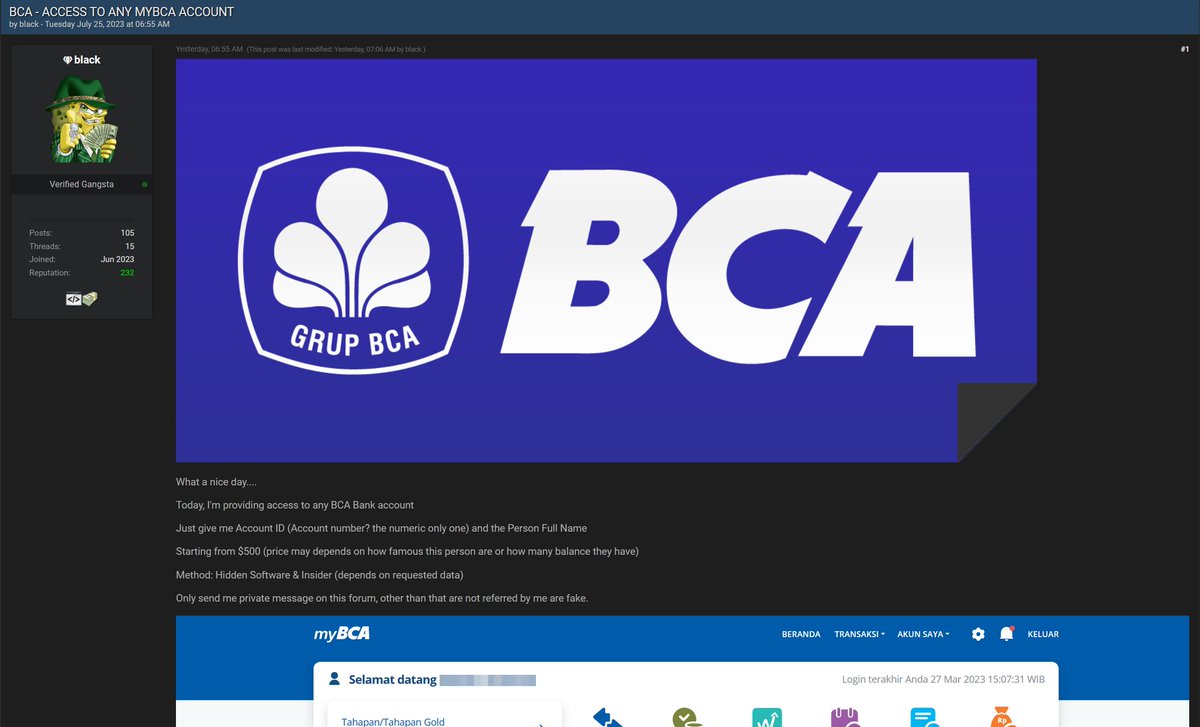
Task: Click the line 'Starting from $500'
Action: click(407, 551)
